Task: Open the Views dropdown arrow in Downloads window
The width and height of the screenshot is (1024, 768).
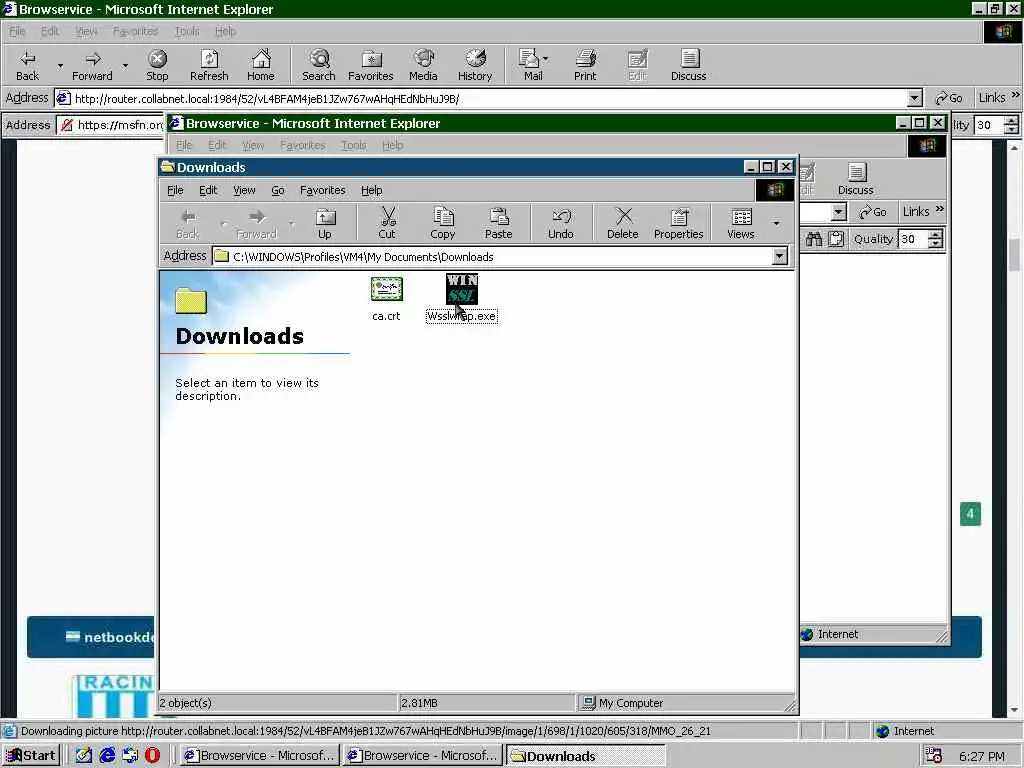Action: 776,223
